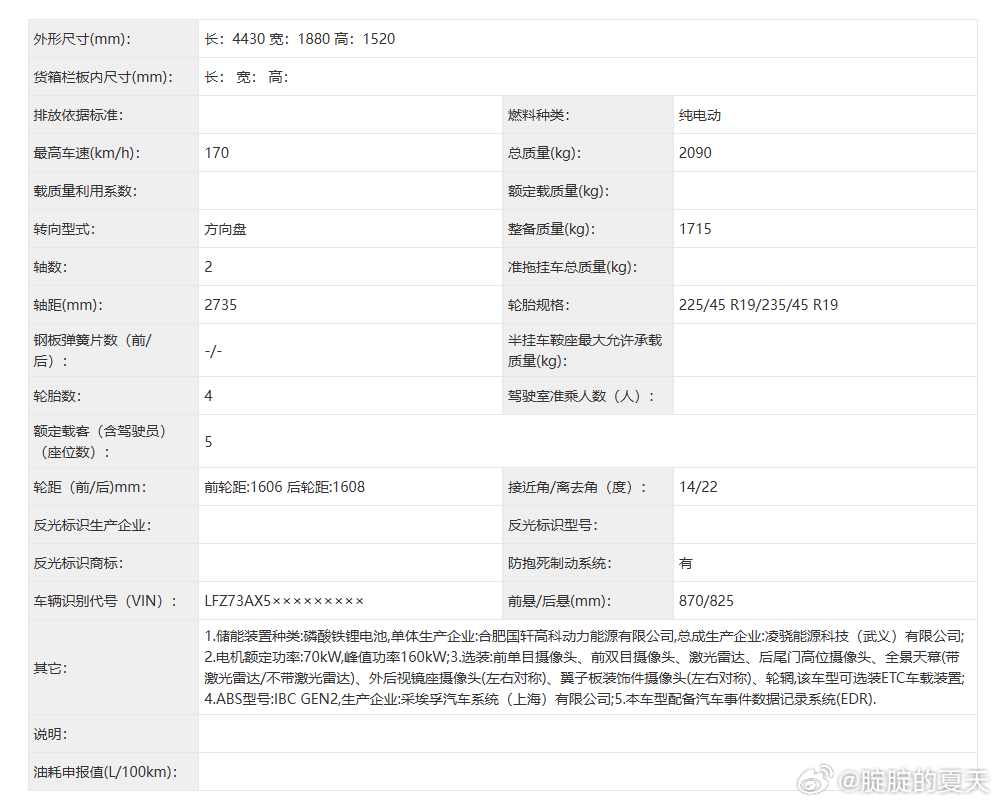Image resolution: width=999 pixels, height=804 pixels.
Task: Click the remarks line beginning 4.ABS型号
Action: tap(540, 700)
